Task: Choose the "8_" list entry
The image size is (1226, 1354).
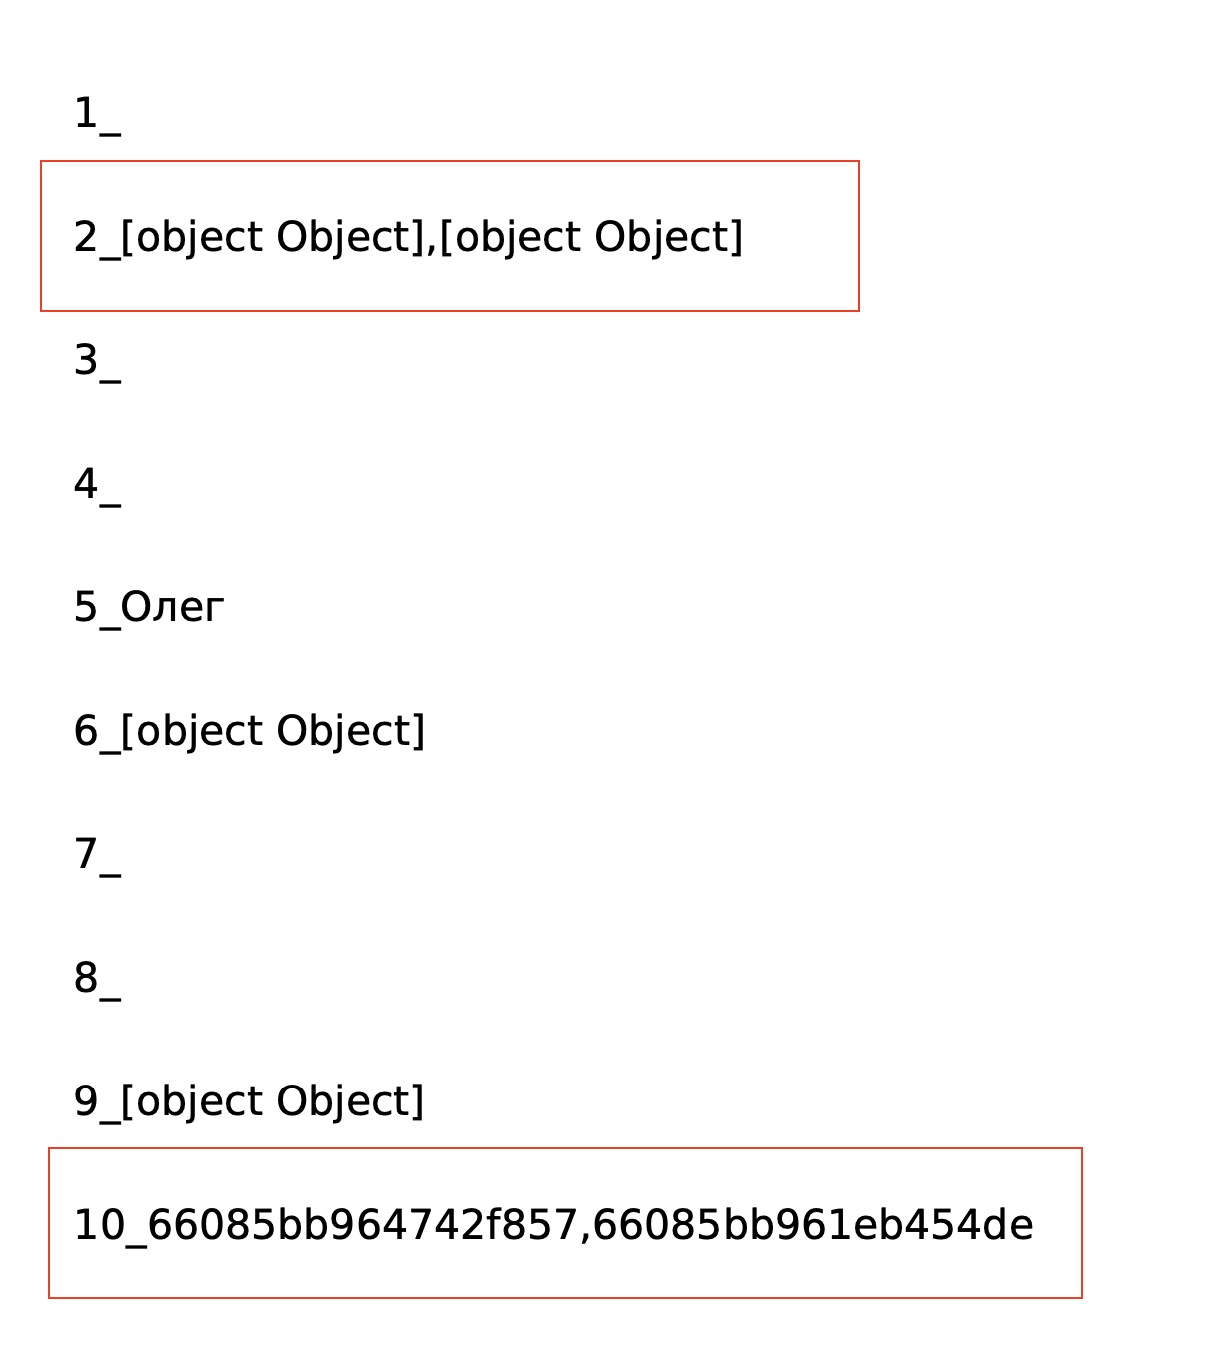Action: [x=97, y=978]
